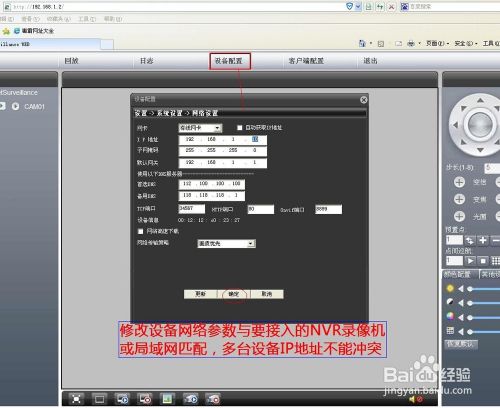Click the saturation slider handle
500x408 pixels.
(x=470, y=317)
